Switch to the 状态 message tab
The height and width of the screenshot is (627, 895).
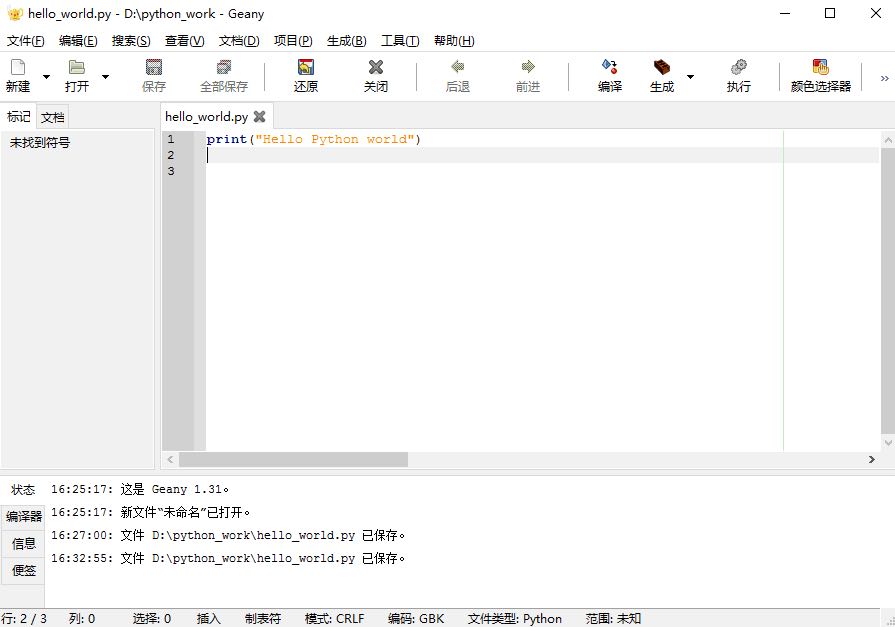click(23, 490)
